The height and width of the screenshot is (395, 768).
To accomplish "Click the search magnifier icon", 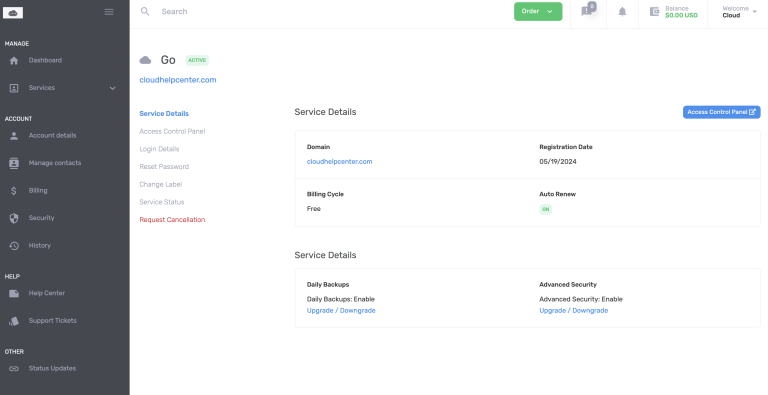I will point(145,11).
